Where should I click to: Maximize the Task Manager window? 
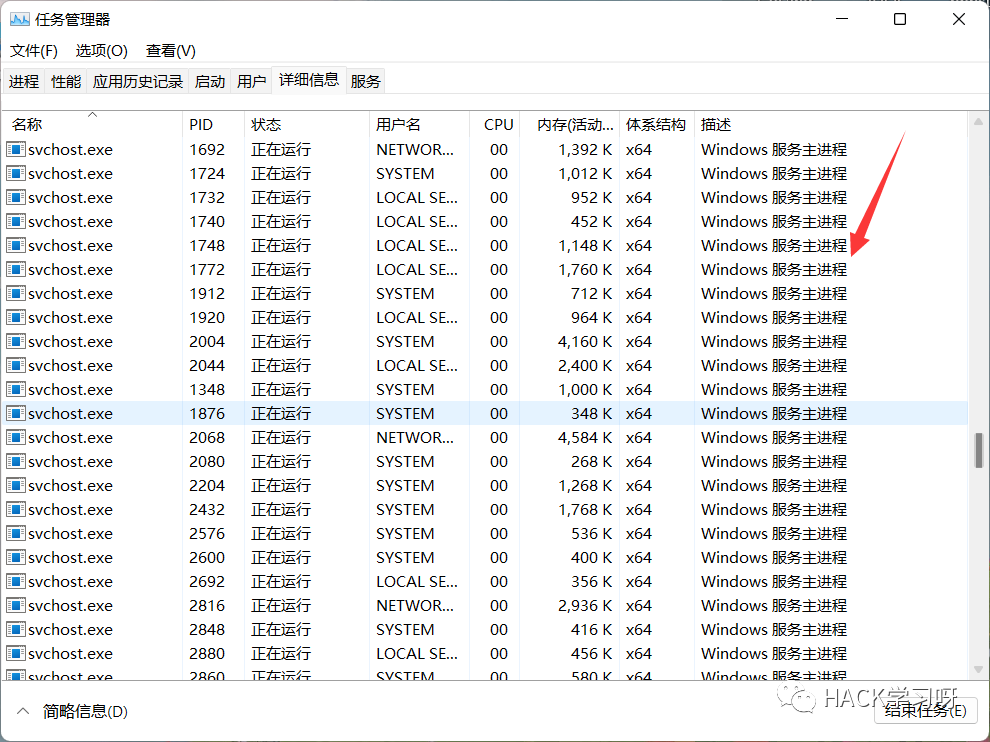click(900, 20)
